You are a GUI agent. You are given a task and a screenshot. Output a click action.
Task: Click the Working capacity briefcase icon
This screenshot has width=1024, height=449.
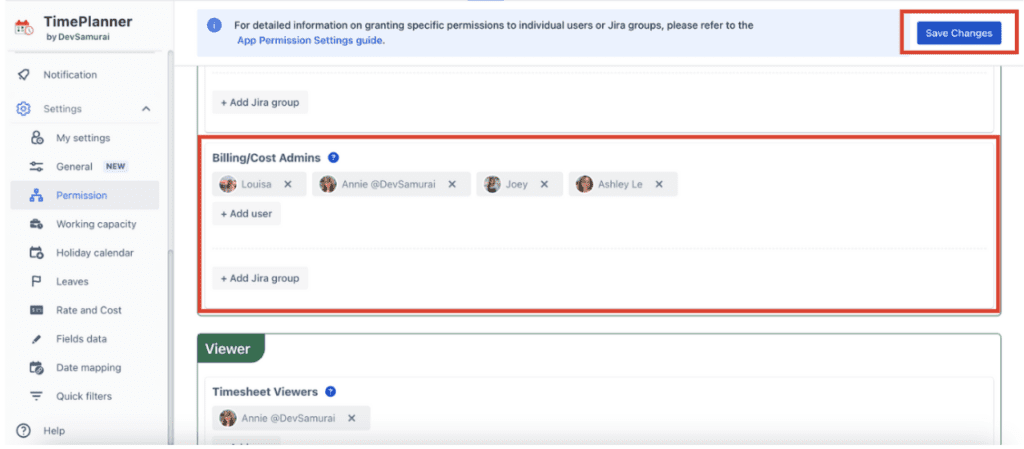pyautogui.click(x=37, y=224)
